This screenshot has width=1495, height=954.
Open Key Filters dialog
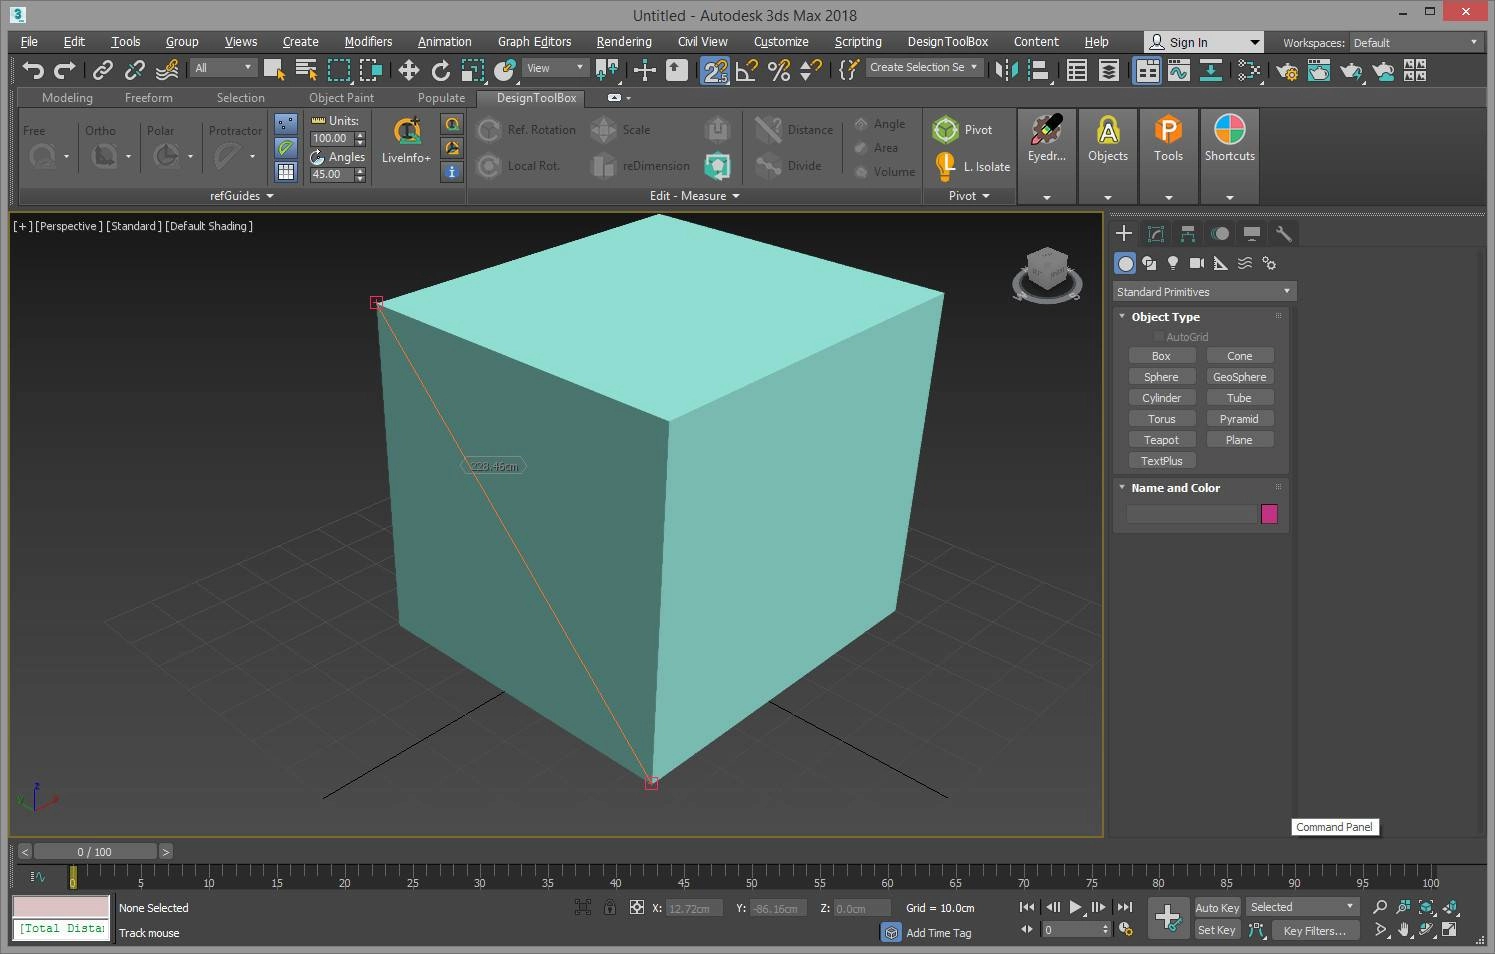1314,930
